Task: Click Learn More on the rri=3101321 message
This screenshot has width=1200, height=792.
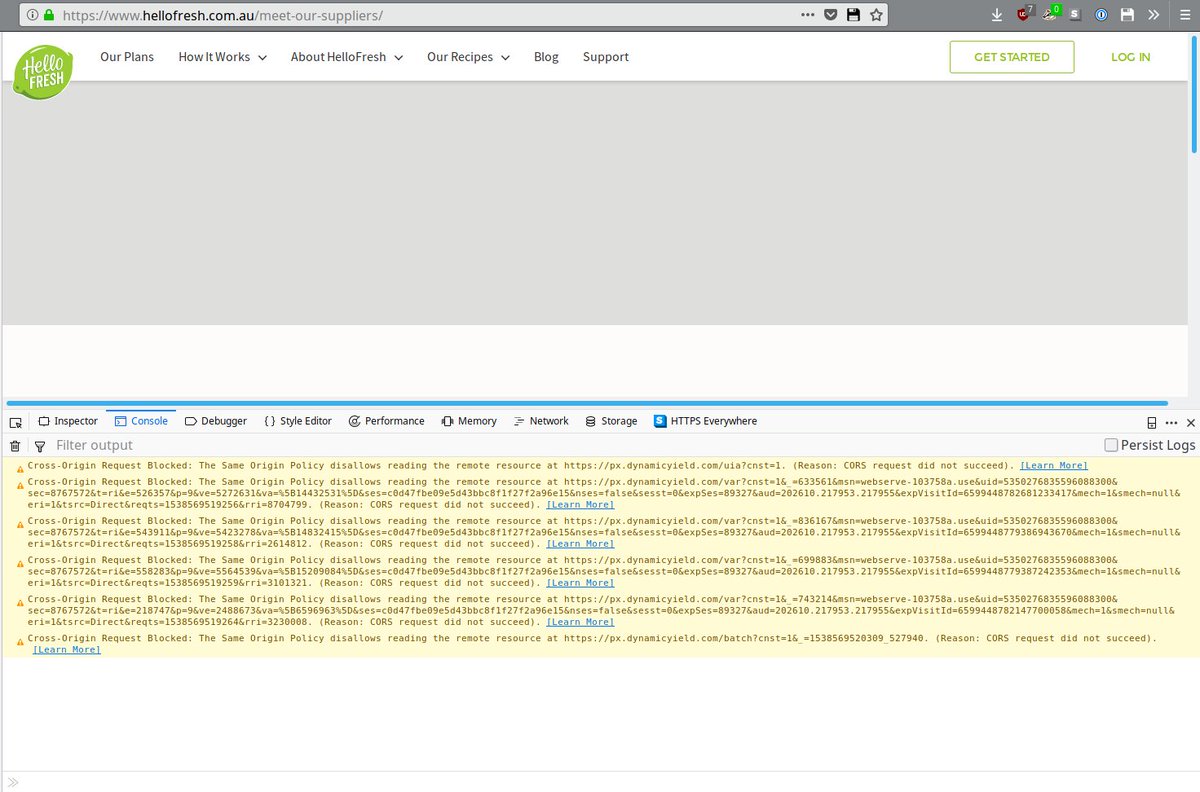Action: pos(580,583)
